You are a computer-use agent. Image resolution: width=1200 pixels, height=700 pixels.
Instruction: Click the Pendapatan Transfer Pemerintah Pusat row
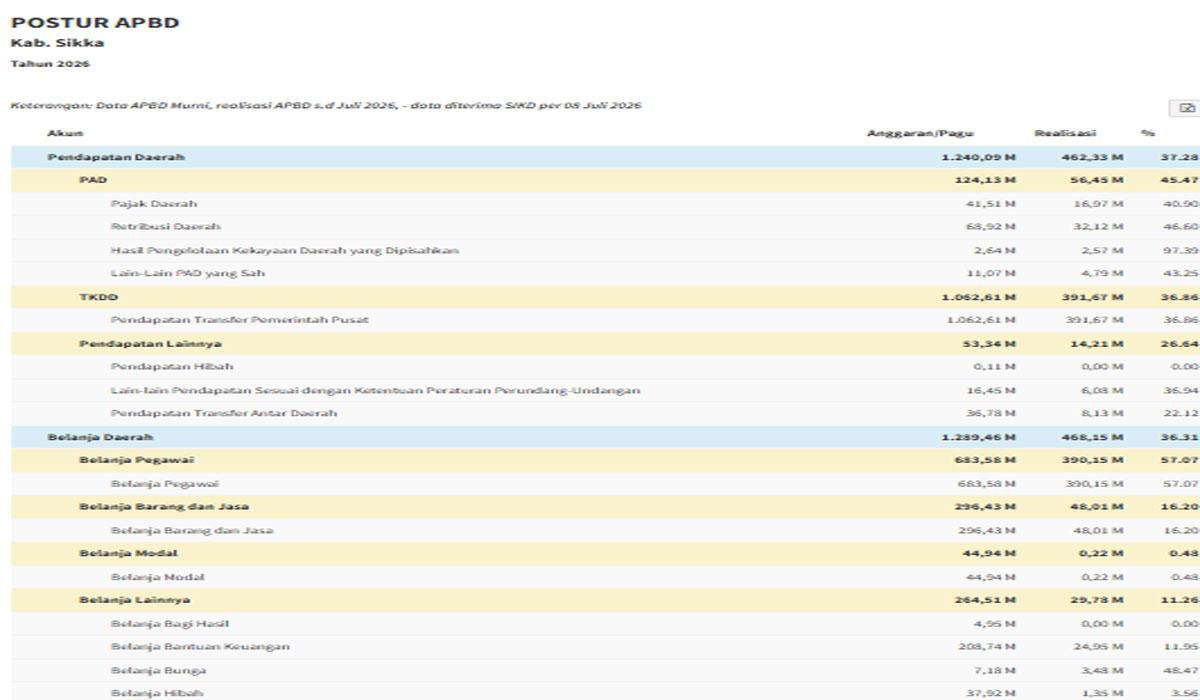(606, 320)
